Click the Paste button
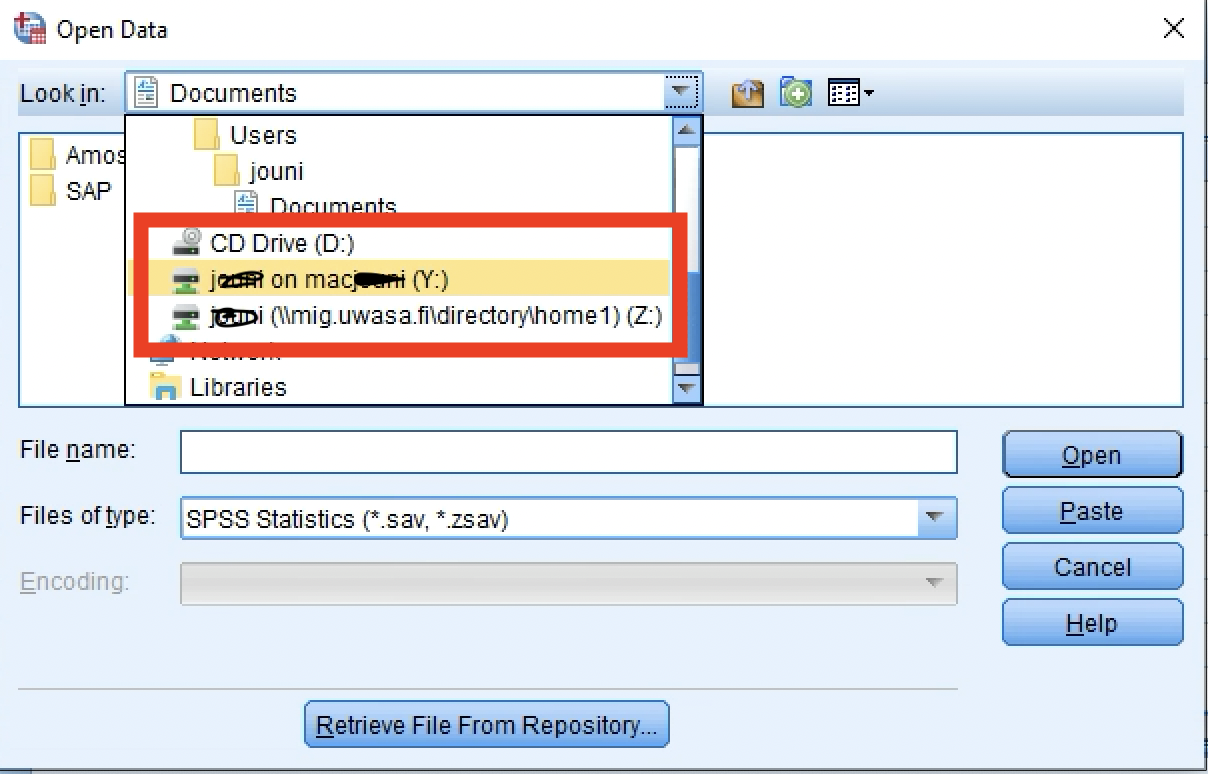Screen dimensions: 1208x774 click(x=1092, y=511)
